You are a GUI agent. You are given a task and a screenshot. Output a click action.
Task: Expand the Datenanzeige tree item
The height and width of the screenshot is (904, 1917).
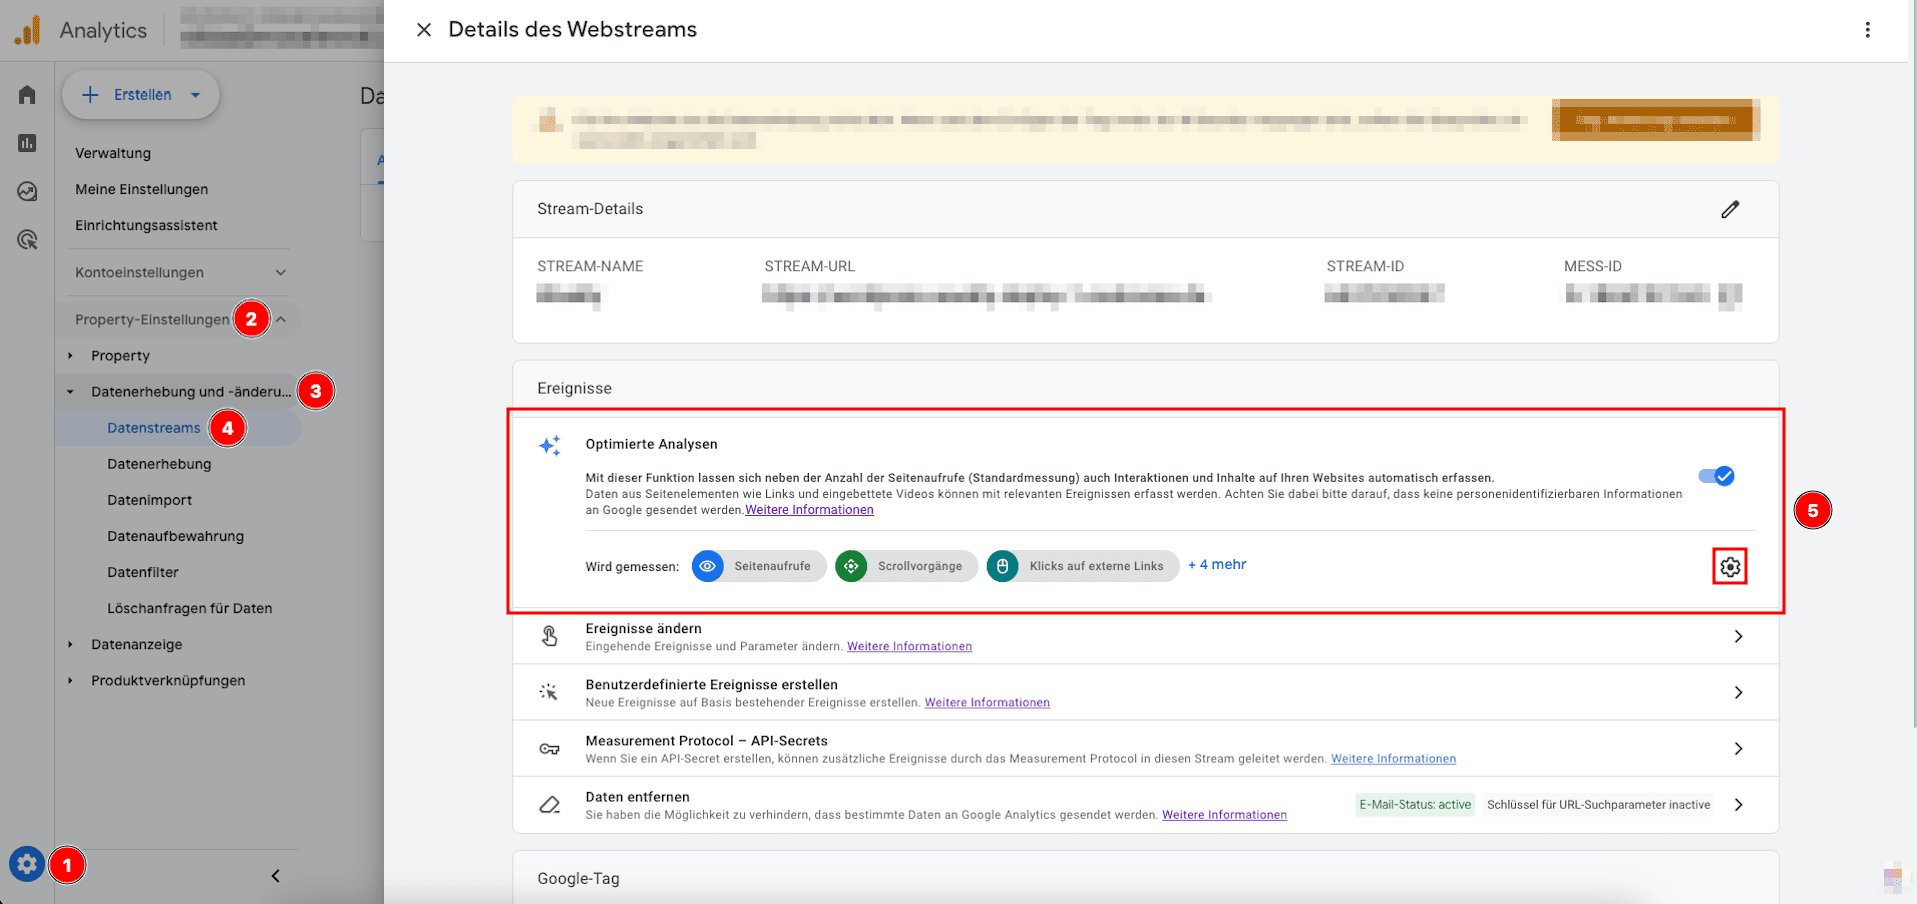click(x=70, y=645)
